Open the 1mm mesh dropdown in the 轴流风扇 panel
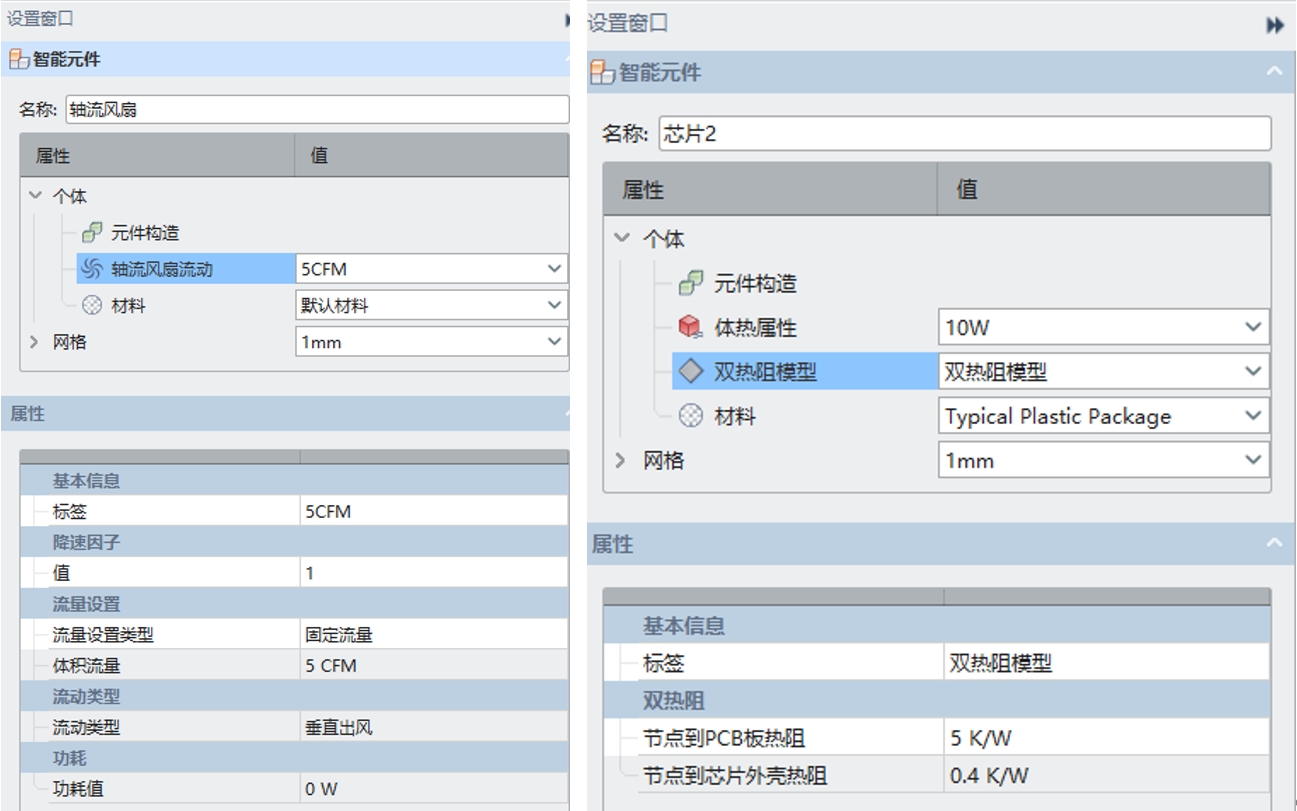The height and width of the screenshot is (811, 1297). point(555,342)
